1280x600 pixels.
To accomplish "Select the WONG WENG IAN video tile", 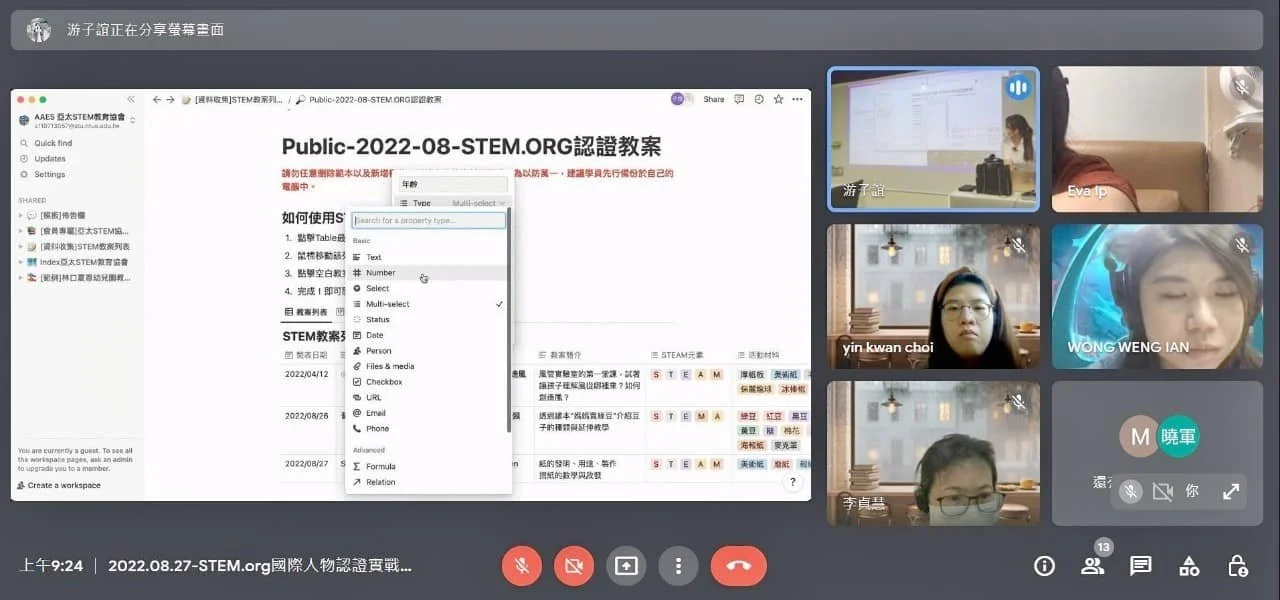I will [1157, 296].
